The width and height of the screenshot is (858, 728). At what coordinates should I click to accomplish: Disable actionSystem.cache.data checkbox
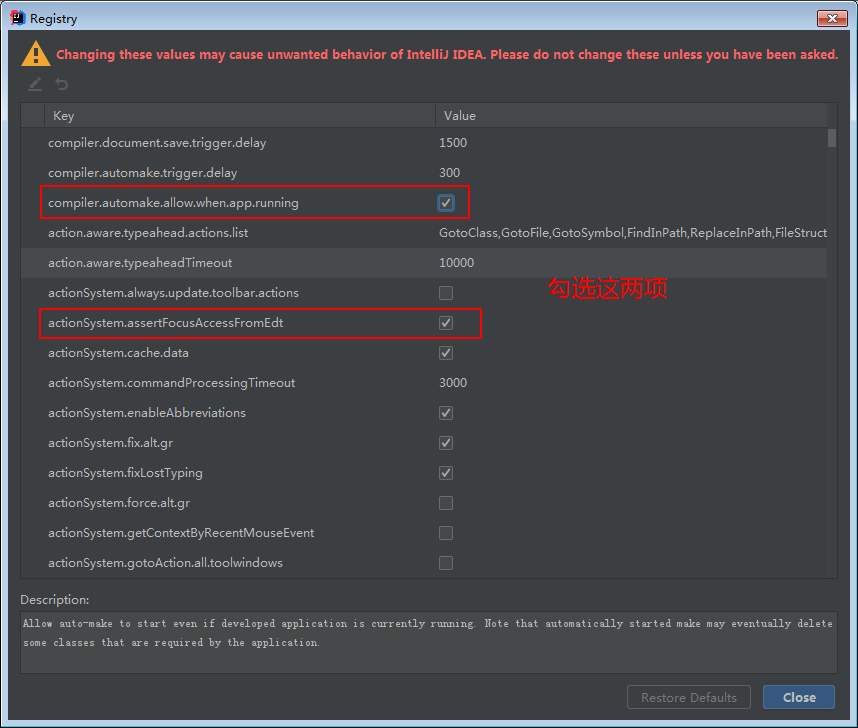pos(446,353)
